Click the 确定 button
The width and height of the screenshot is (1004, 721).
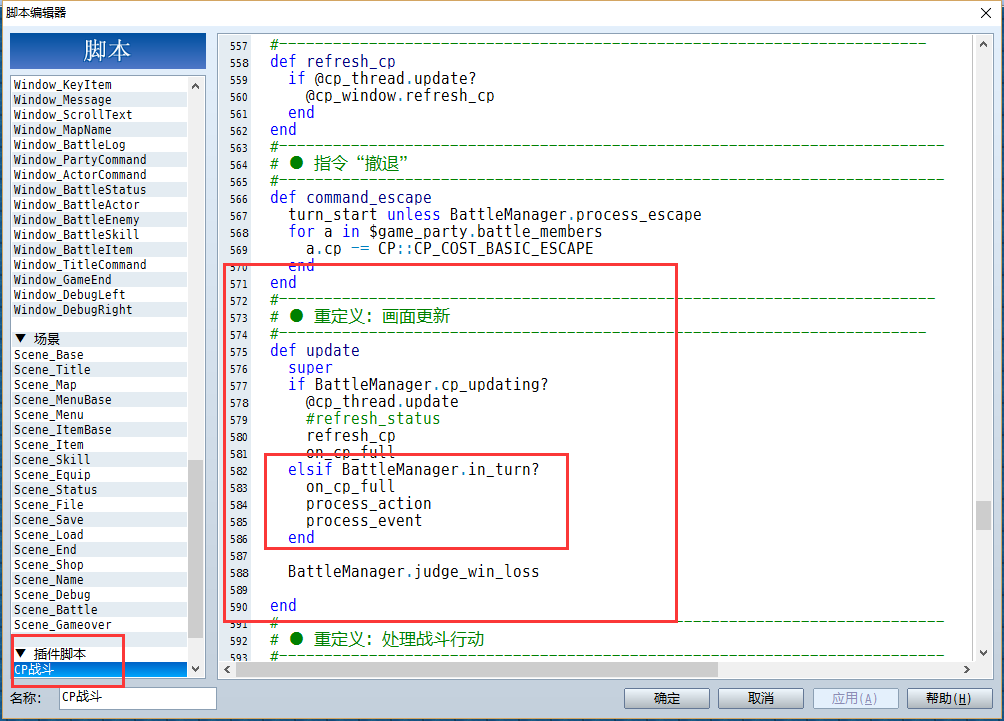click(667, 698)
